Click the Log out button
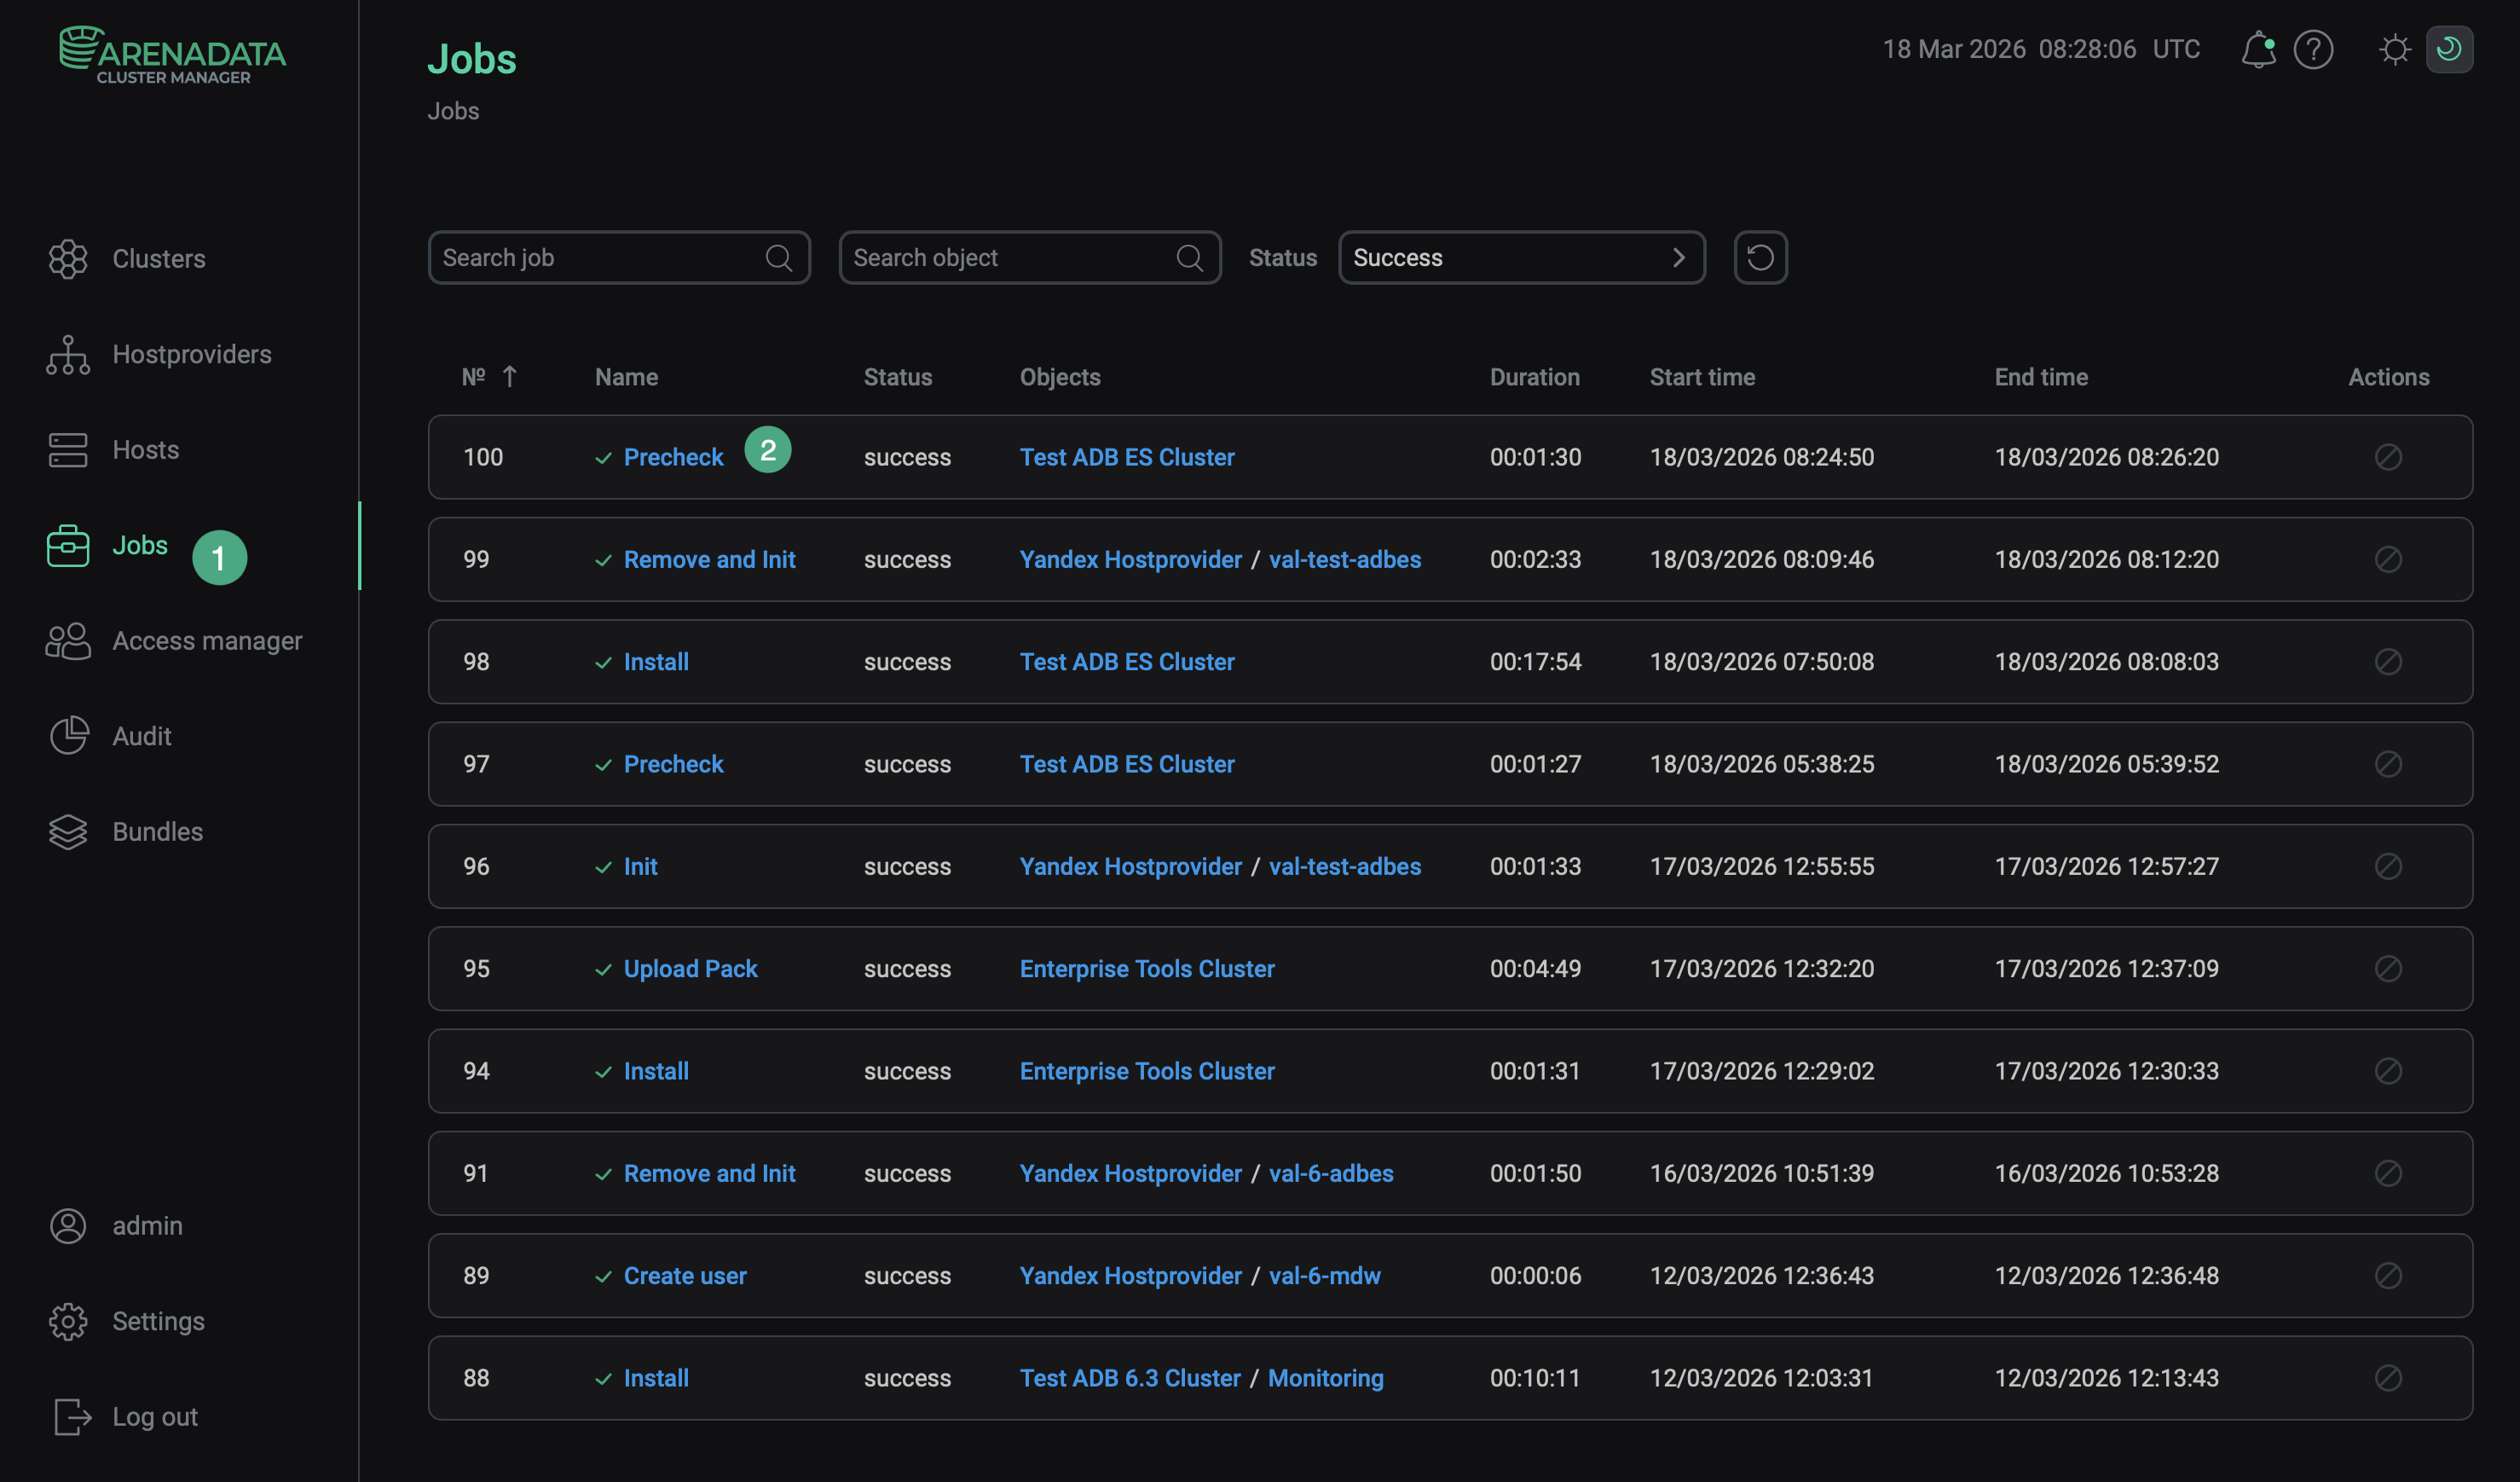Viewport: 2520px width, 1482px height. pos(154,1417)
